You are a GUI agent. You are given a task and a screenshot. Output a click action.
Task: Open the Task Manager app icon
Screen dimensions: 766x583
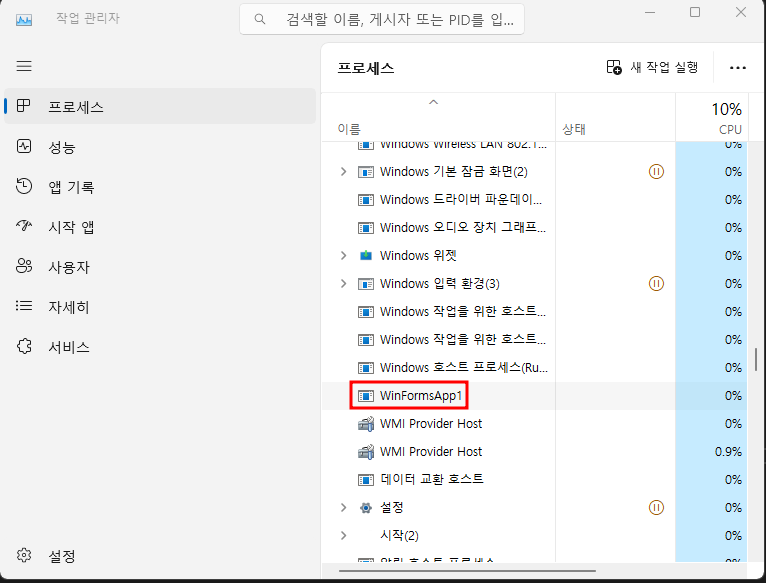24,20
